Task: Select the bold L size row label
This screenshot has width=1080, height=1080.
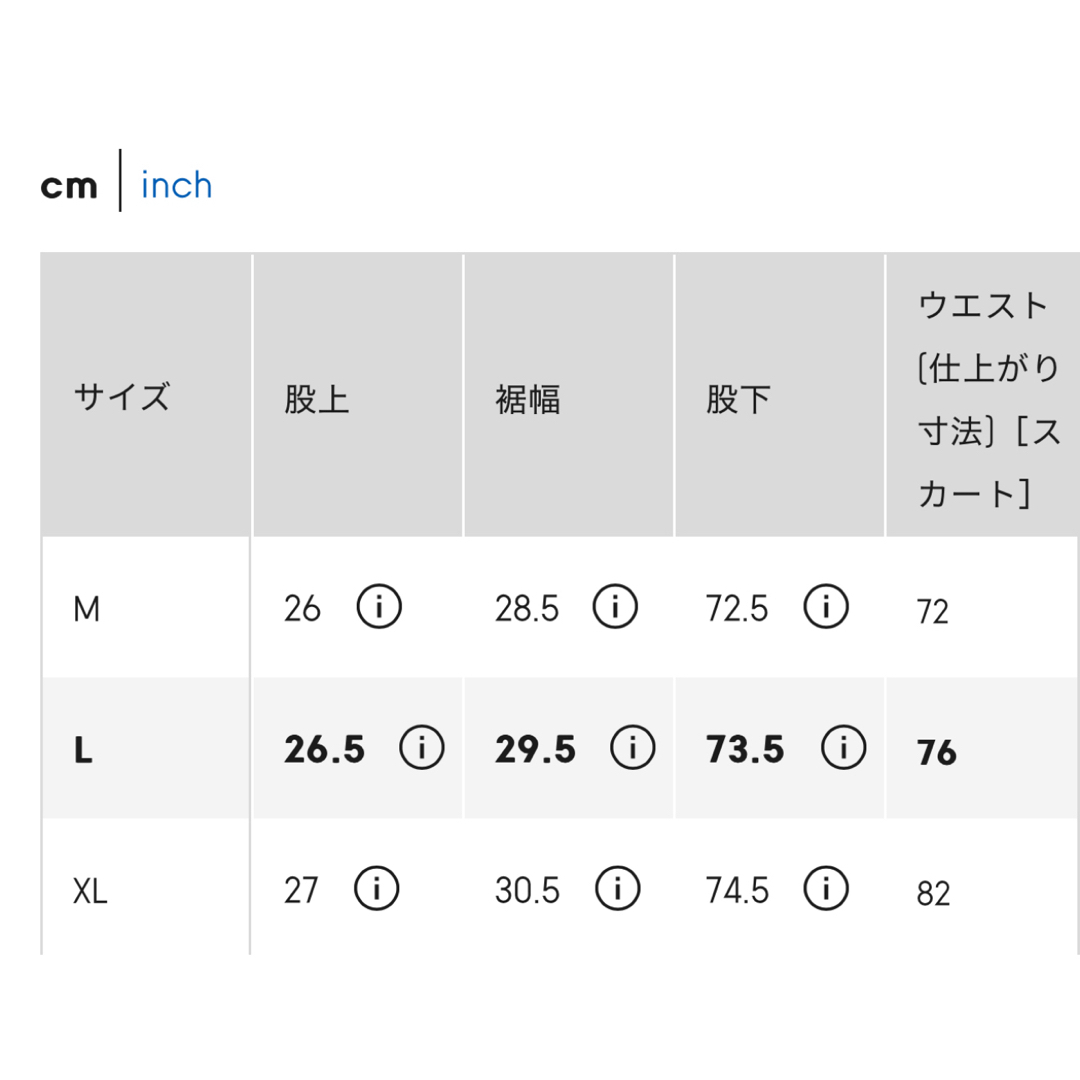Action: tap(83, 750)
